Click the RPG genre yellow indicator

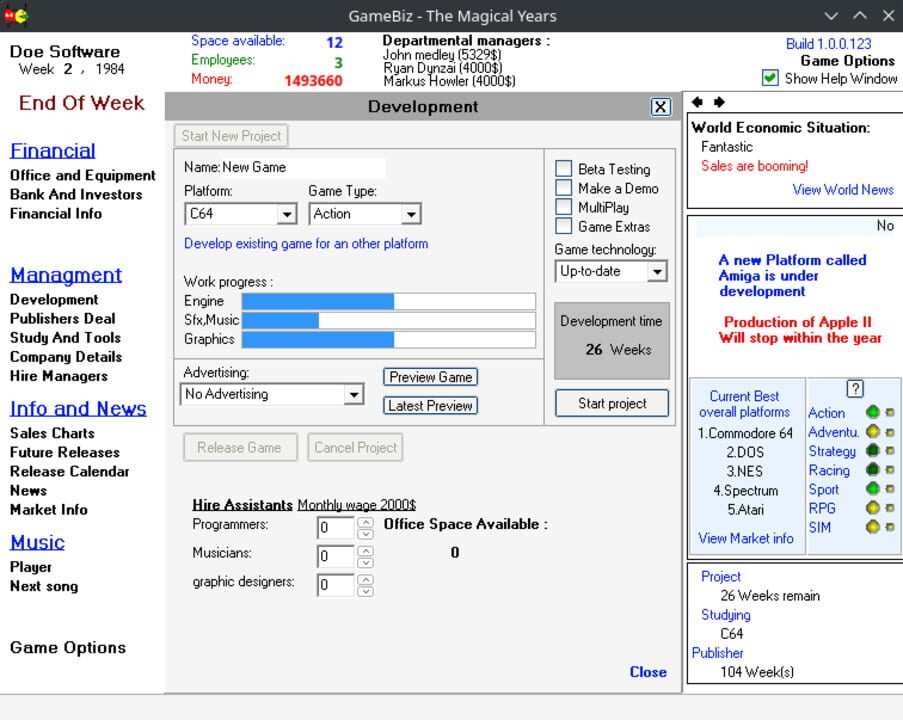click(872, 508)
